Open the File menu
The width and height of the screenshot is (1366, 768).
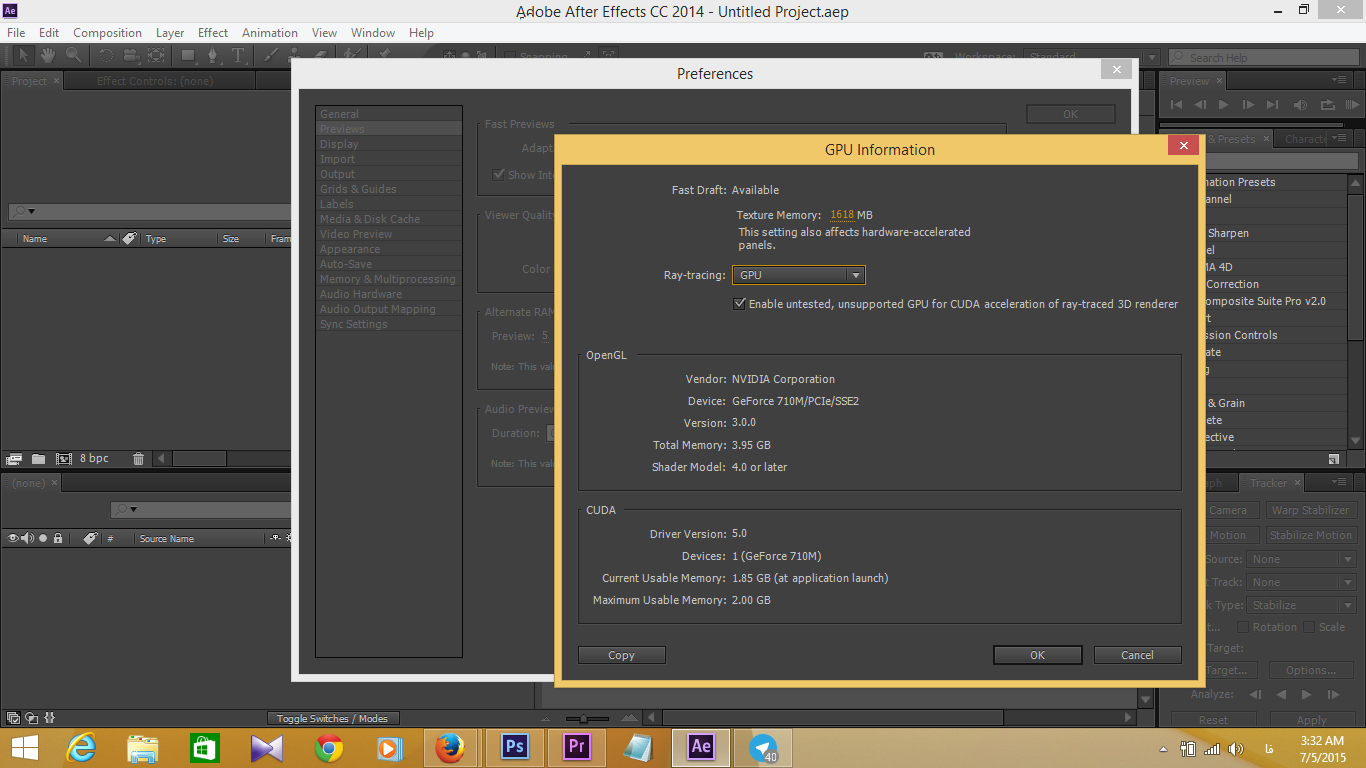16,33
